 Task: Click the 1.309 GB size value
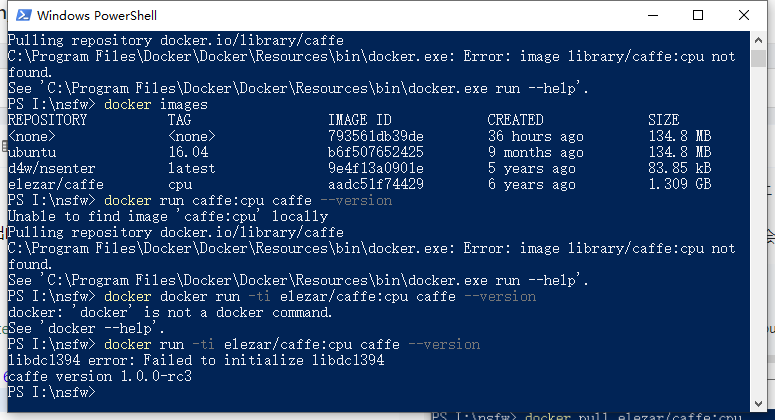point(680,184)
